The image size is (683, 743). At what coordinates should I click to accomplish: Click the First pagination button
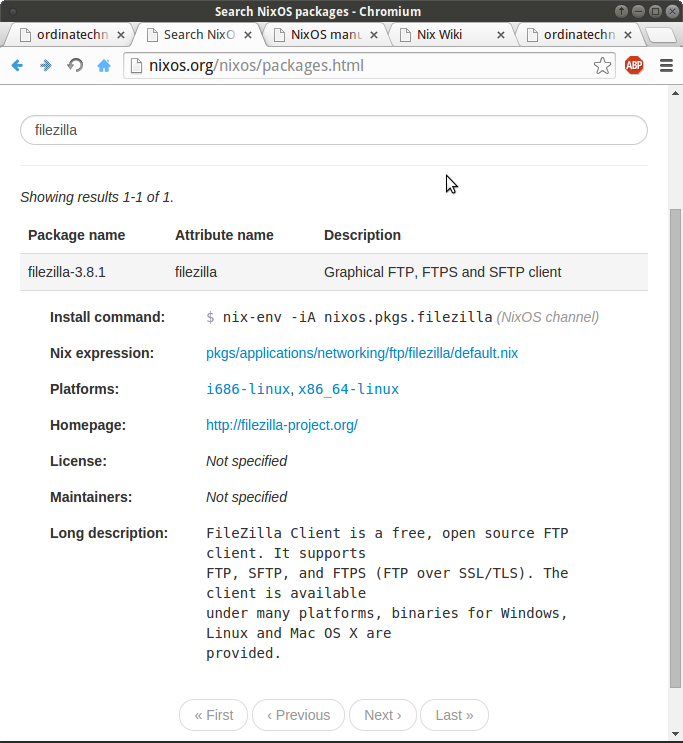point(213,715)
